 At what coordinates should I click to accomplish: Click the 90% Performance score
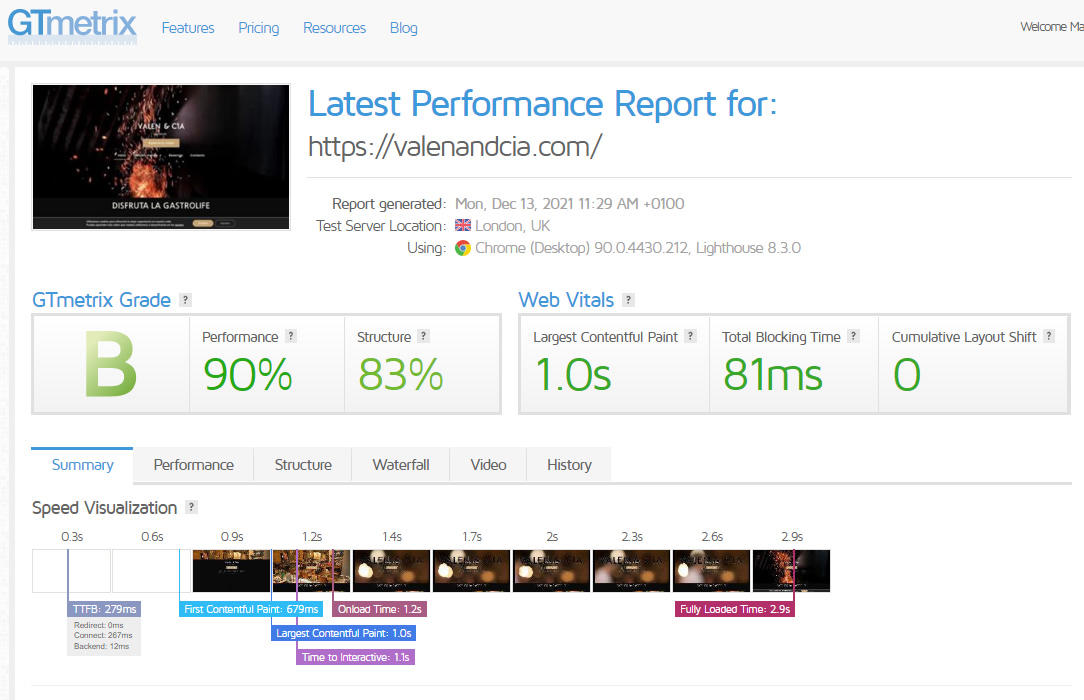[x=247, y=375]
